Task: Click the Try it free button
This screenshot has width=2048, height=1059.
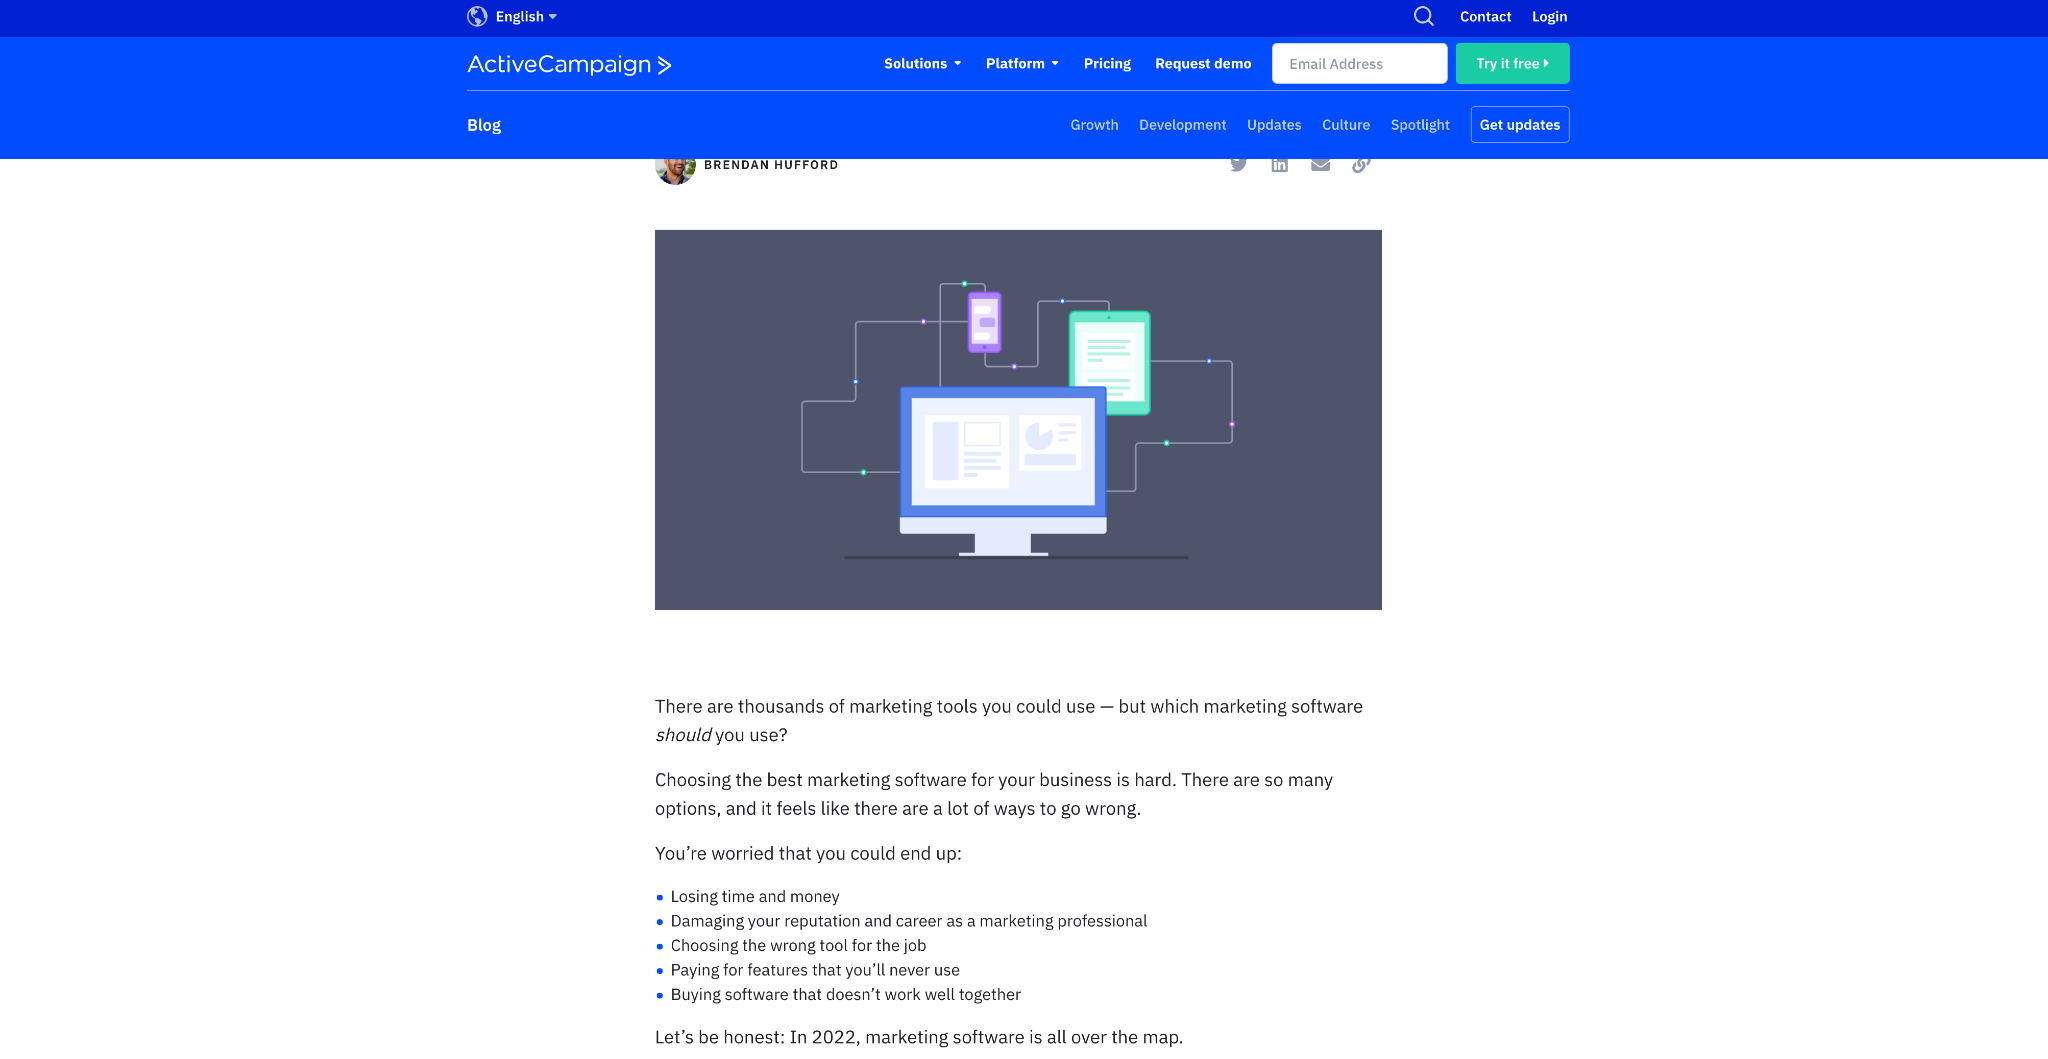Action: [1512, 63]
